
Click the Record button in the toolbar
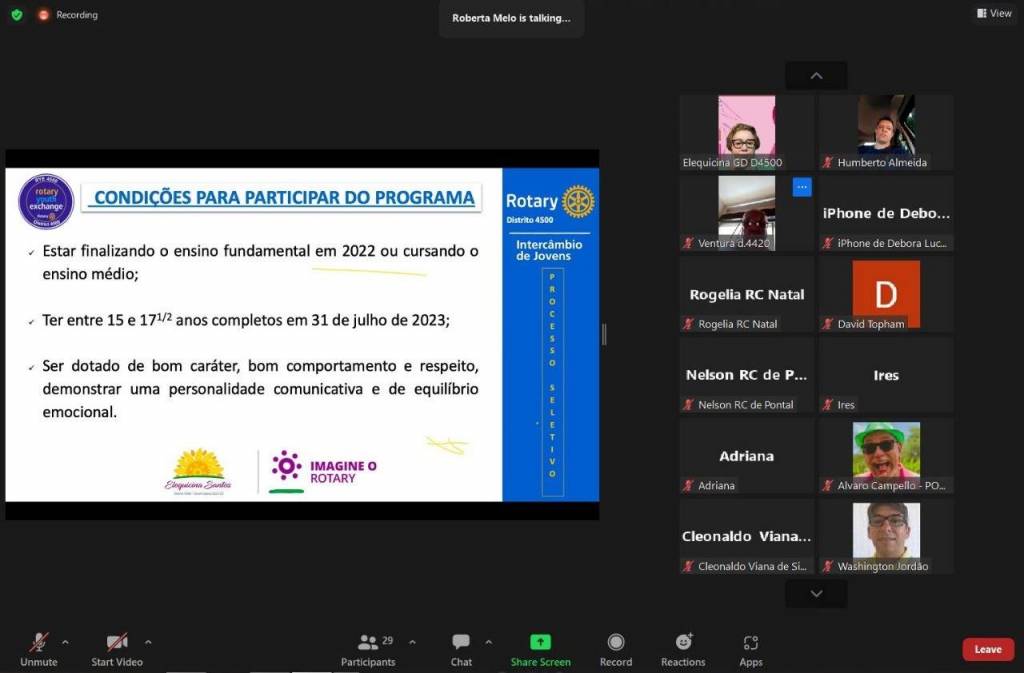pyautogui.click(x=616, y=648)
